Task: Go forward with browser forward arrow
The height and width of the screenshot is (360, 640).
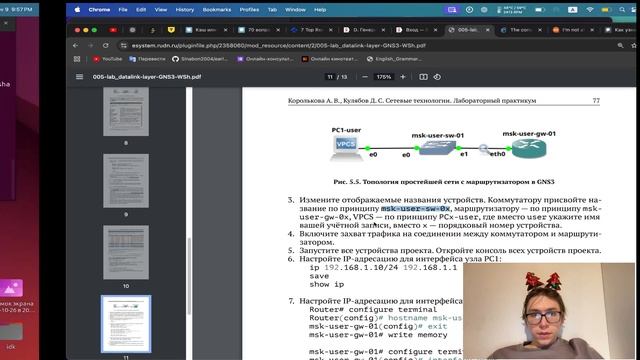Action: (x=91, y=45)
